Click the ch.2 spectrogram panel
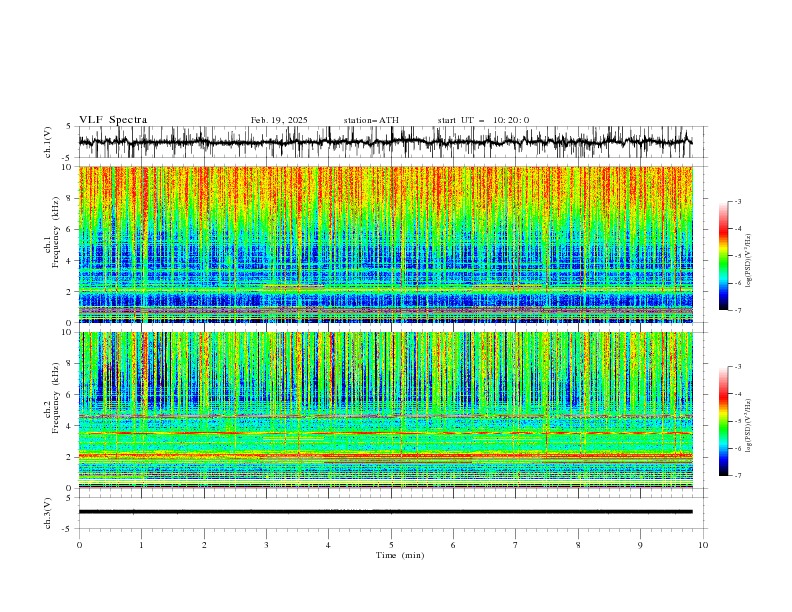 386,410
